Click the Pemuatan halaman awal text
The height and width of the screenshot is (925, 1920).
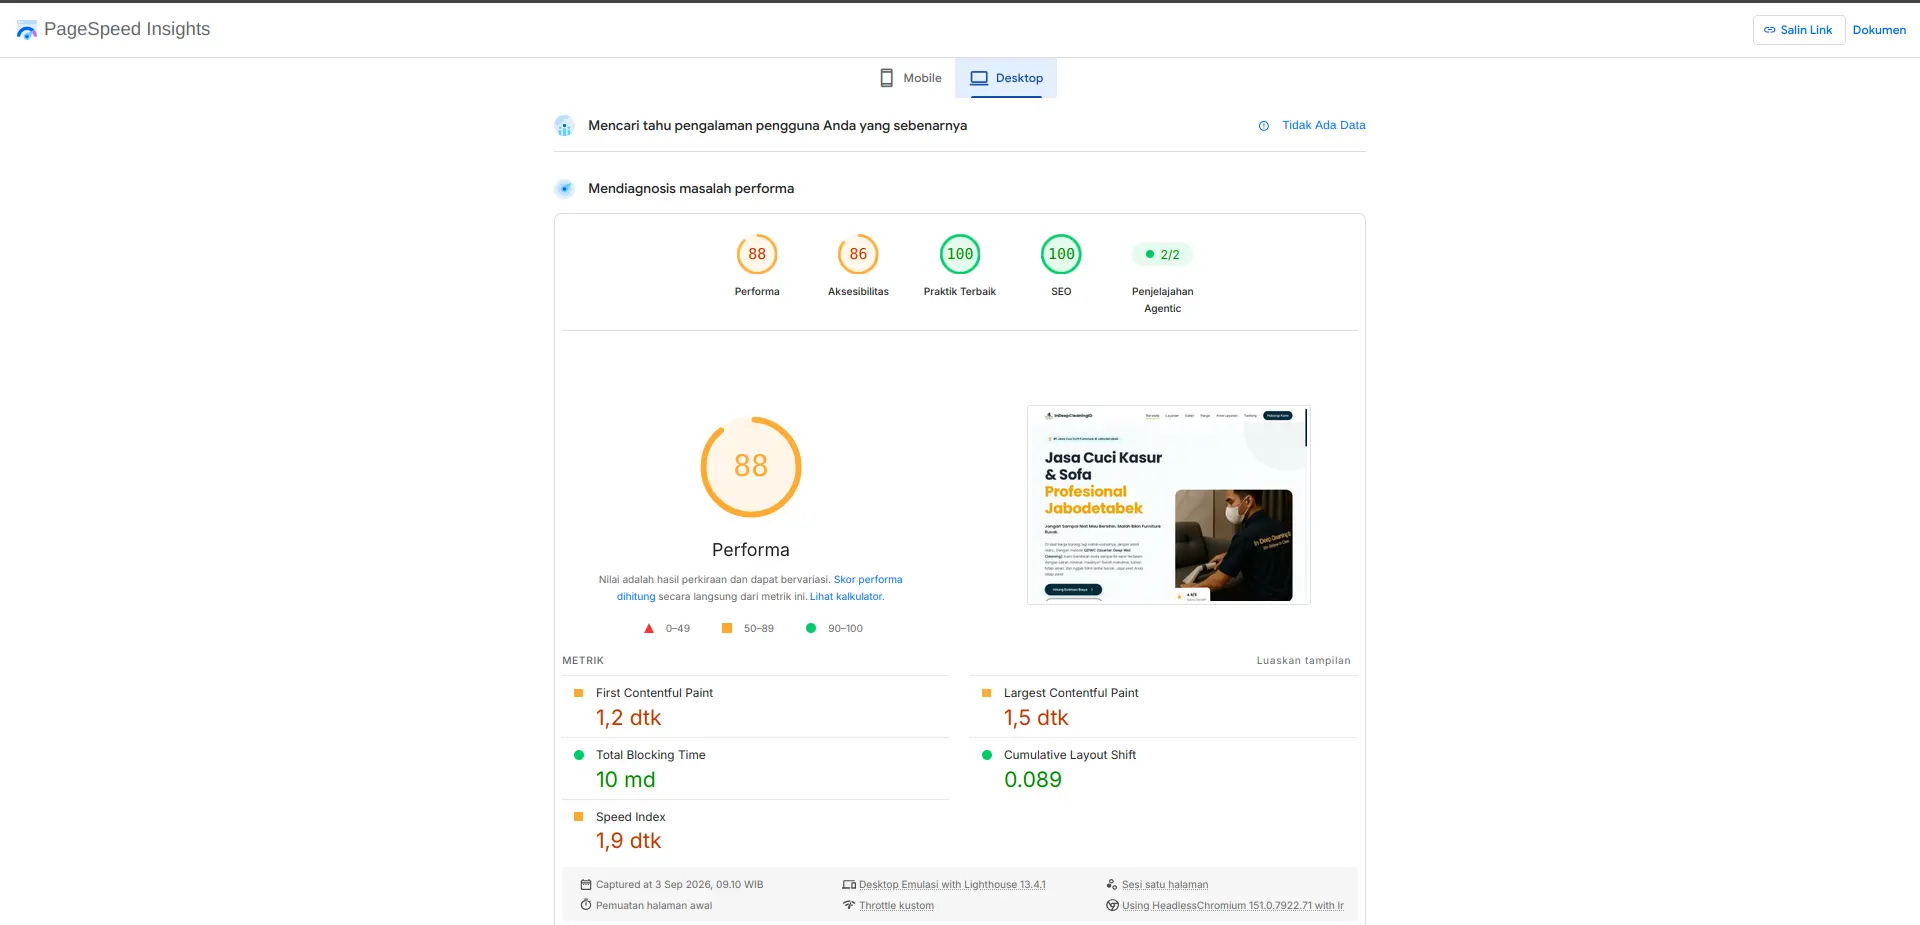654,906
